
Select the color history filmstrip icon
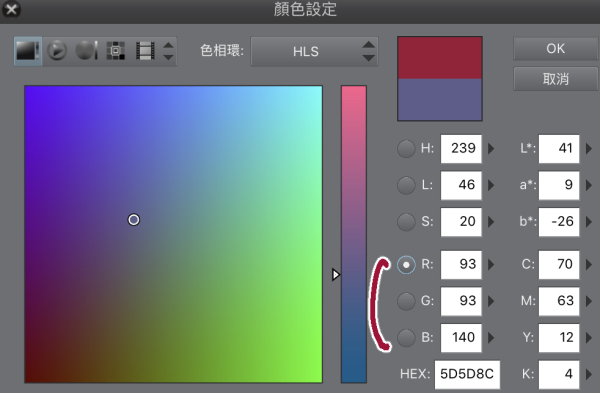point(145,51)
